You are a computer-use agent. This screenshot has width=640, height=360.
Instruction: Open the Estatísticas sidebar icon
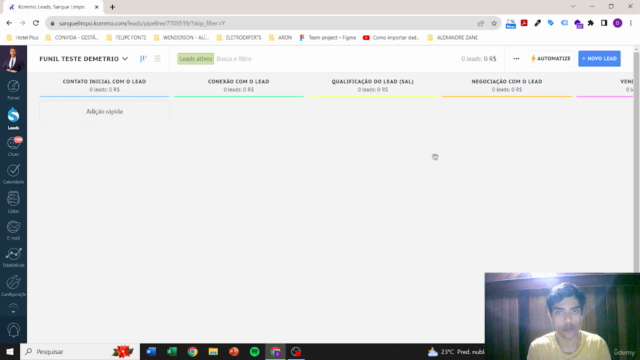13,258
